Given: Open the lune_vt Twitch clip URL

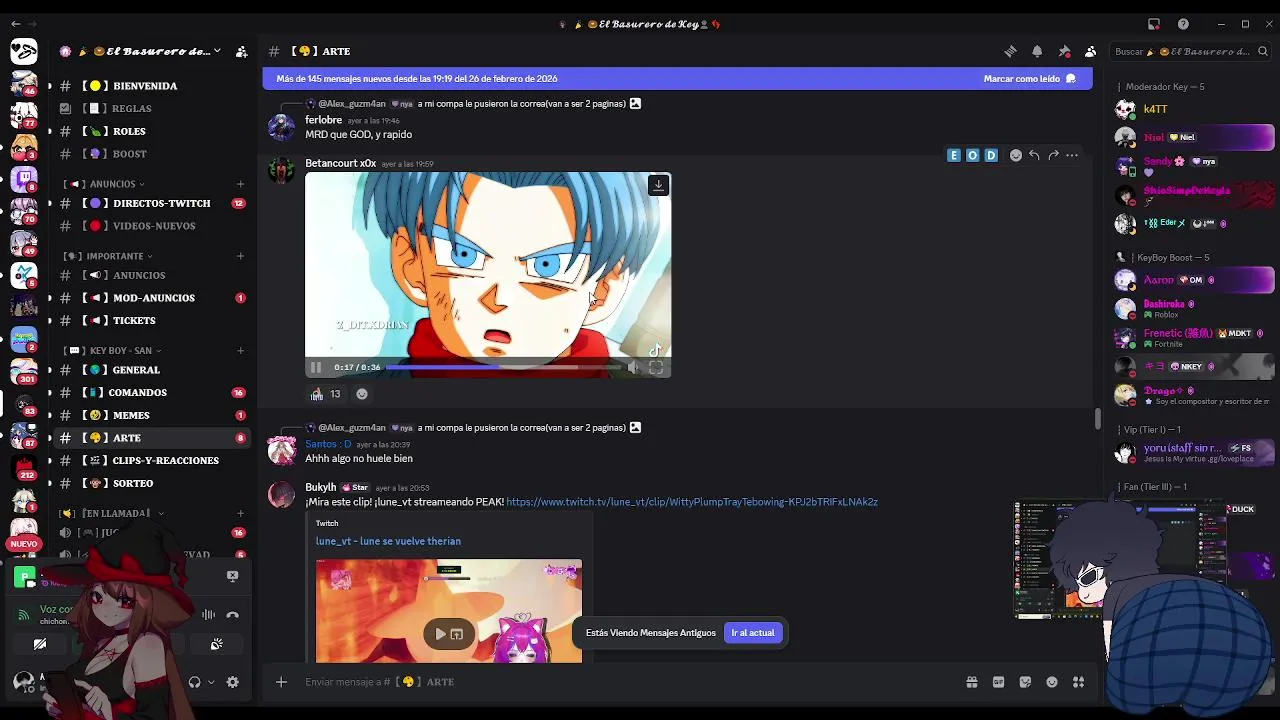Looking at the screenshot, I should 692,502.
